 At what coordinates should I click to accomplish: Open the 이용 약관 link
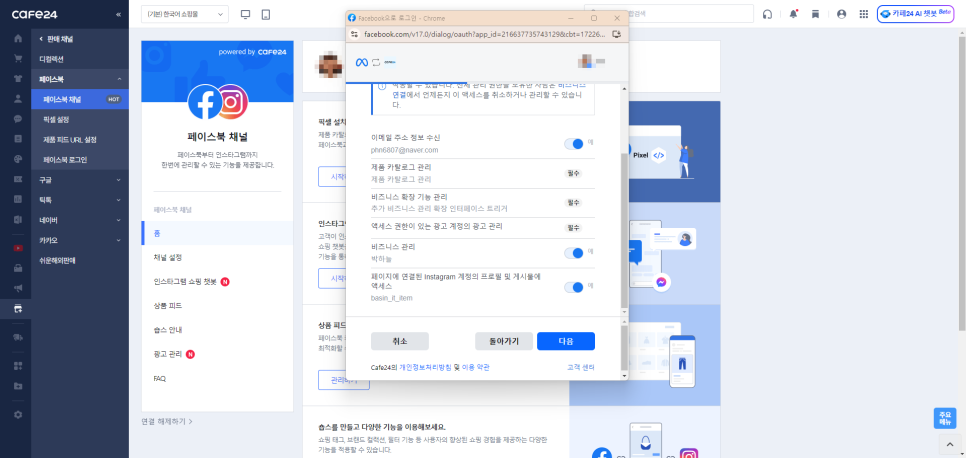click(476, 367)
